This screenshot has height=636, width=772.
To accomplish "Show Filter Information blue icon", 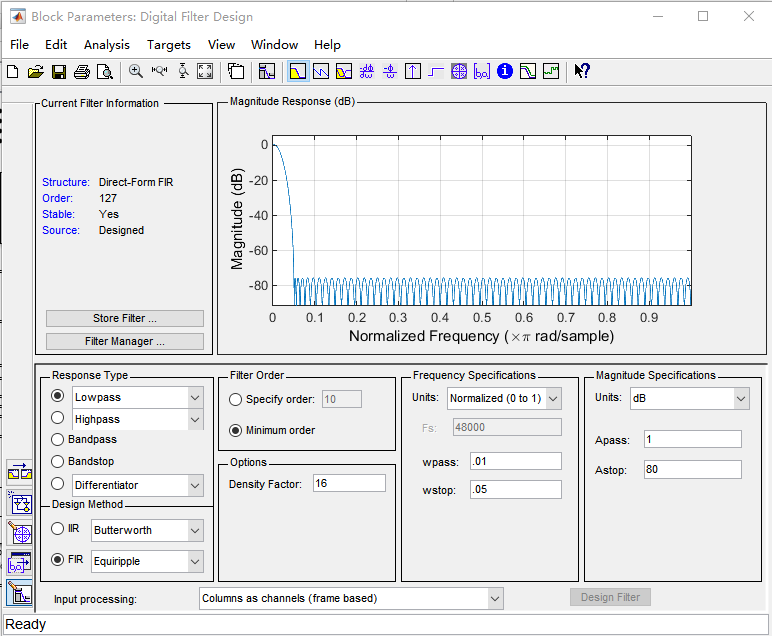I will [x=505, y=71].
